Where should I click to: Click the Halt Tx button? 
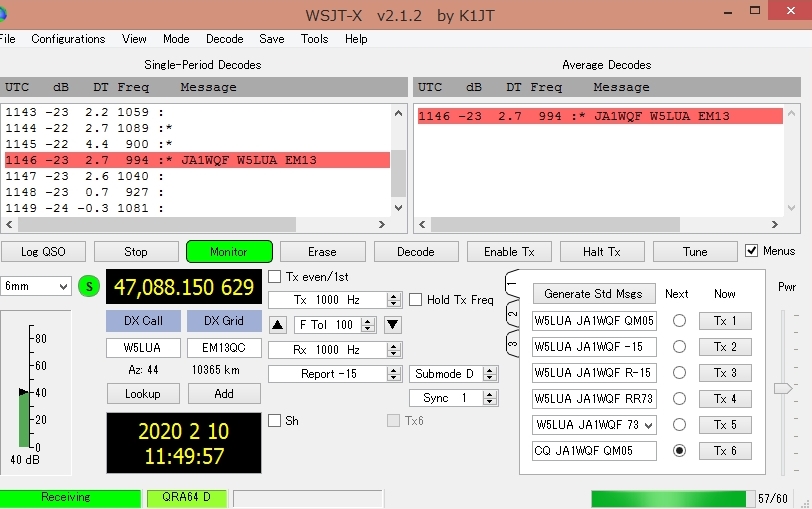tap(602, 252)
